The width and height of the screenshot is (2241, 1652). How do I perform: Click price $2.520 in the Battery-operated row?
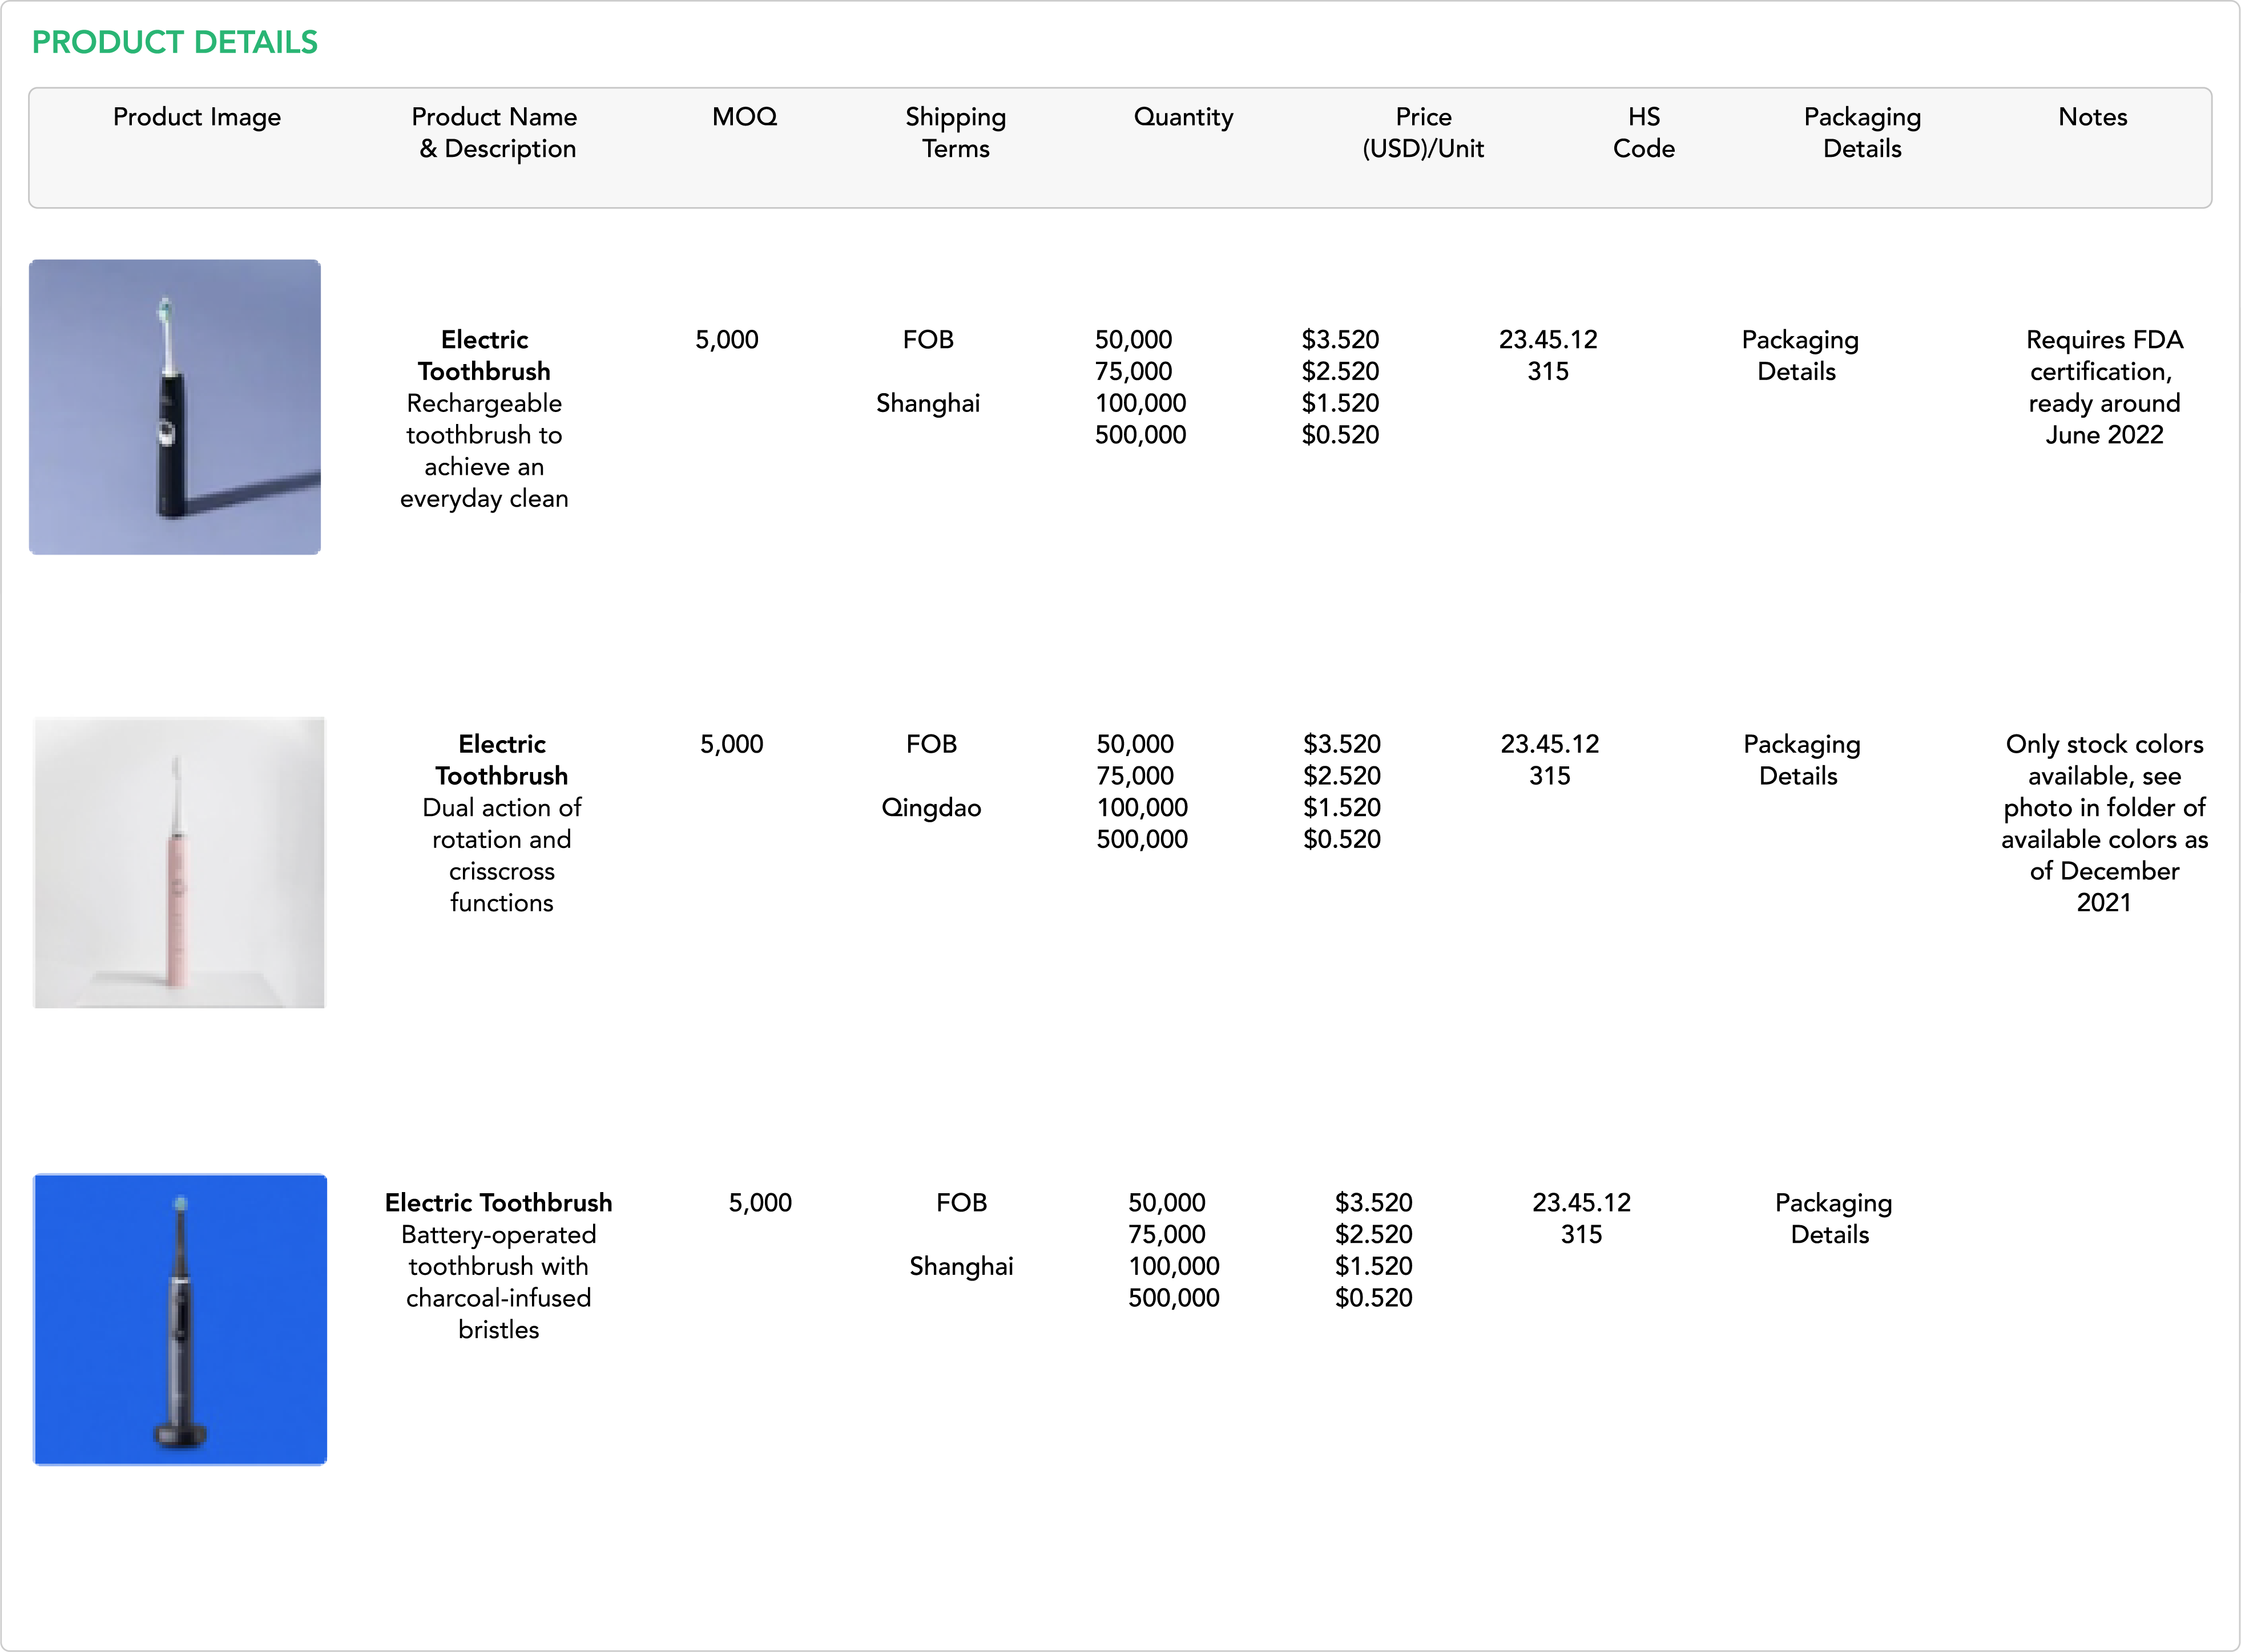[1374, 1235]
